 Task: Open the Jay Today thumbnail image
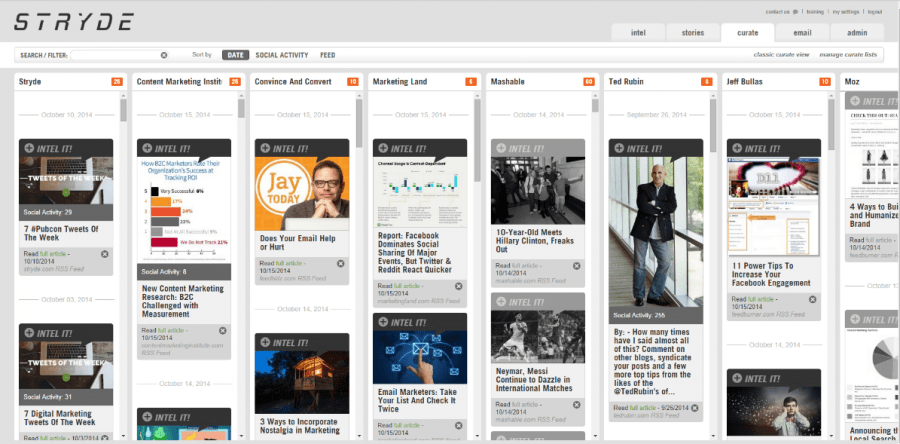302,194
